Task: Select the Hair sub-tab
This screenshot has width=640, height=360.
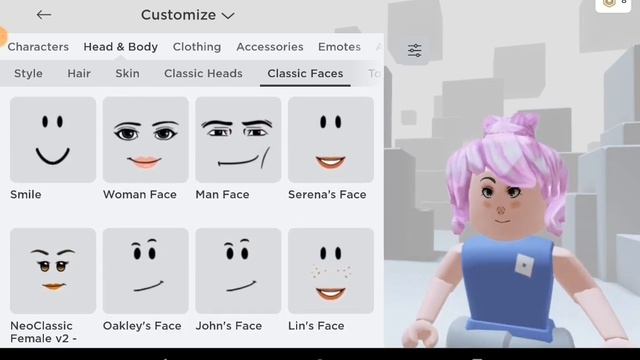Action: pos(79,73)
